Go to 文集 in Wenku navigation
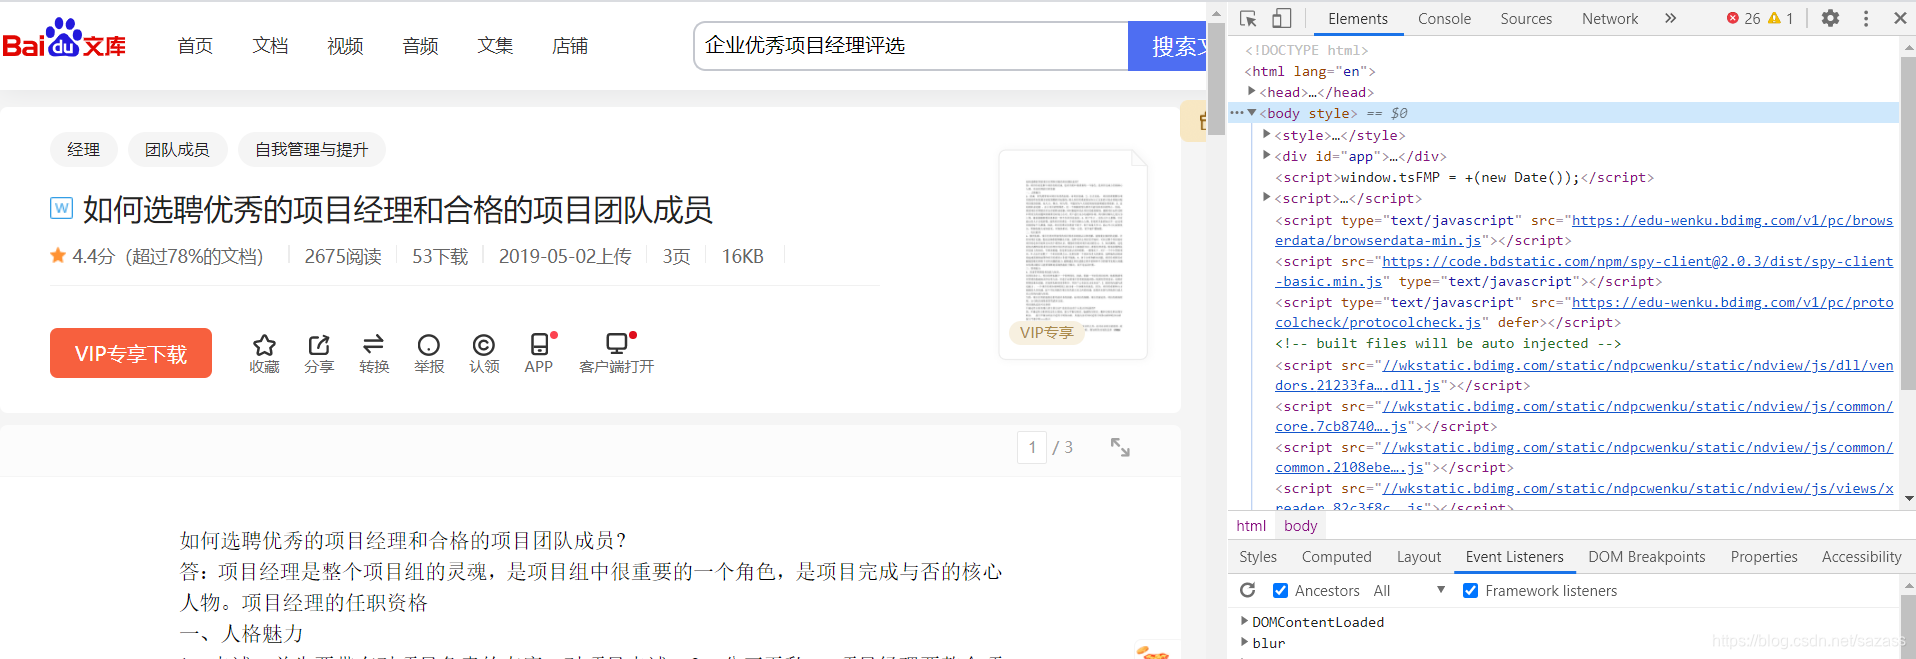The height and width of the screenshot is (659, 1916). [x=495, y=46]
